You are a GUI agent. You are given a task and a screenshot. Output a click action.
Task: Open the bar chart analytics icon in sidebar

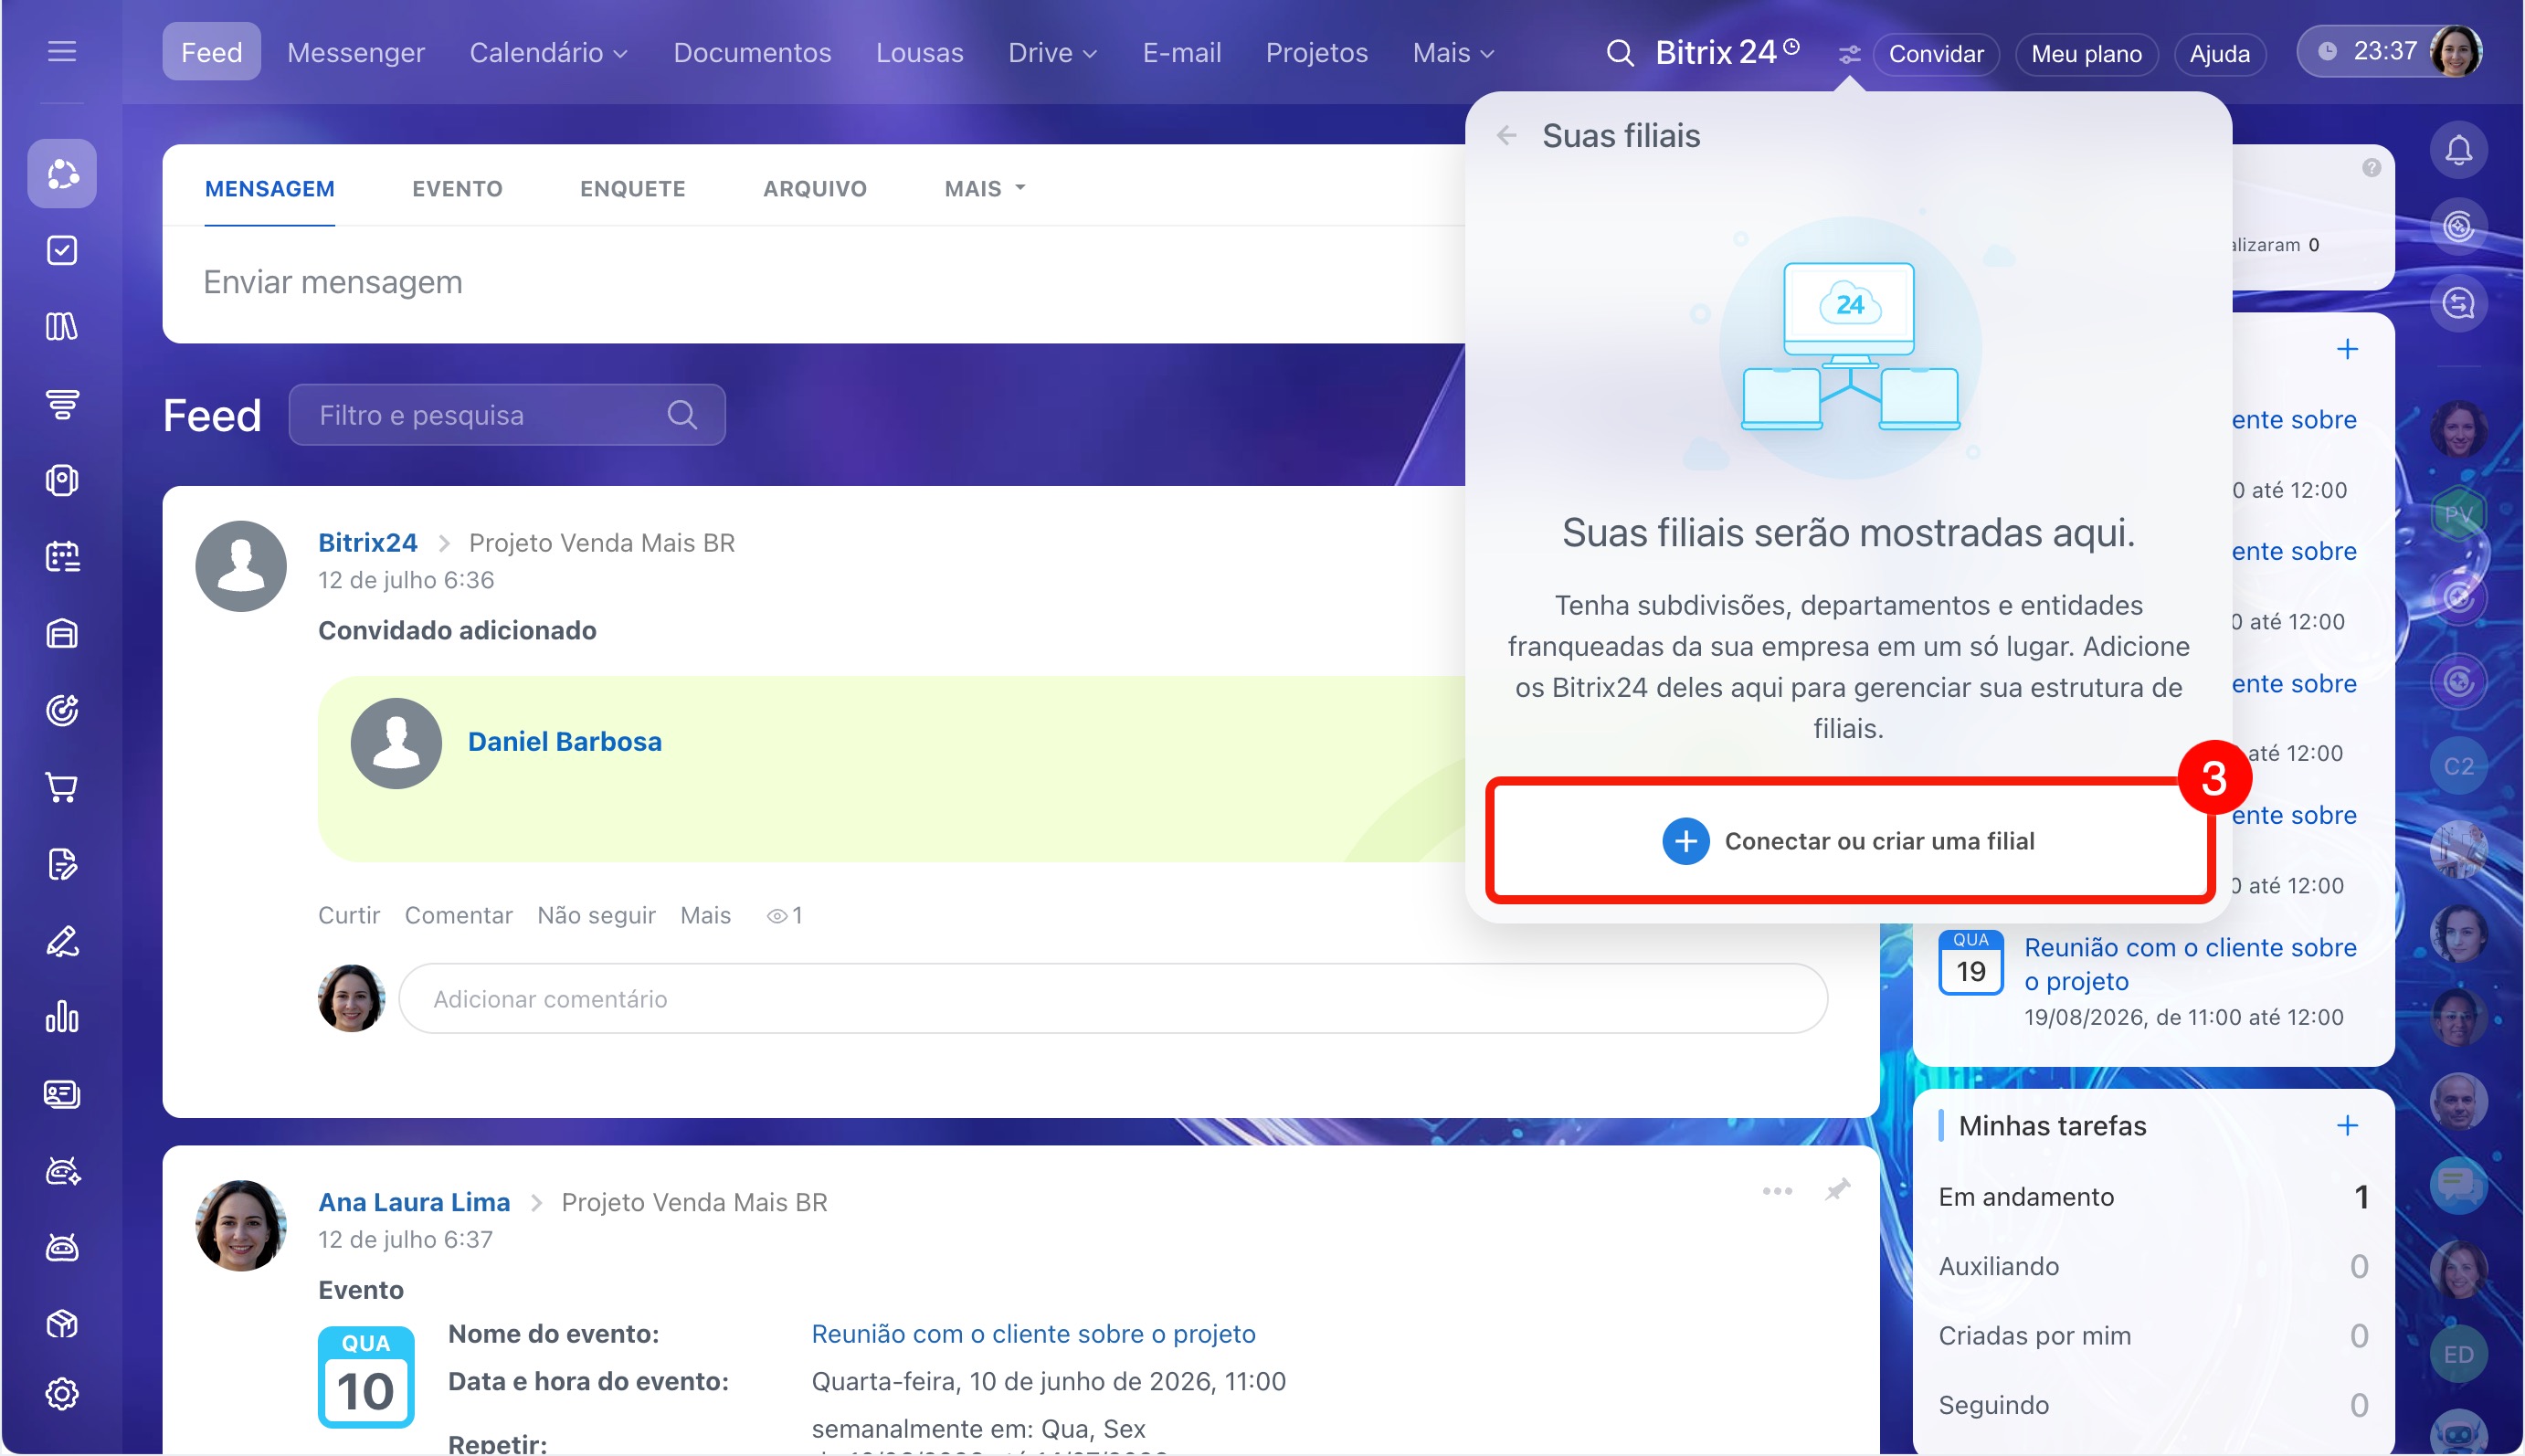62,1017
